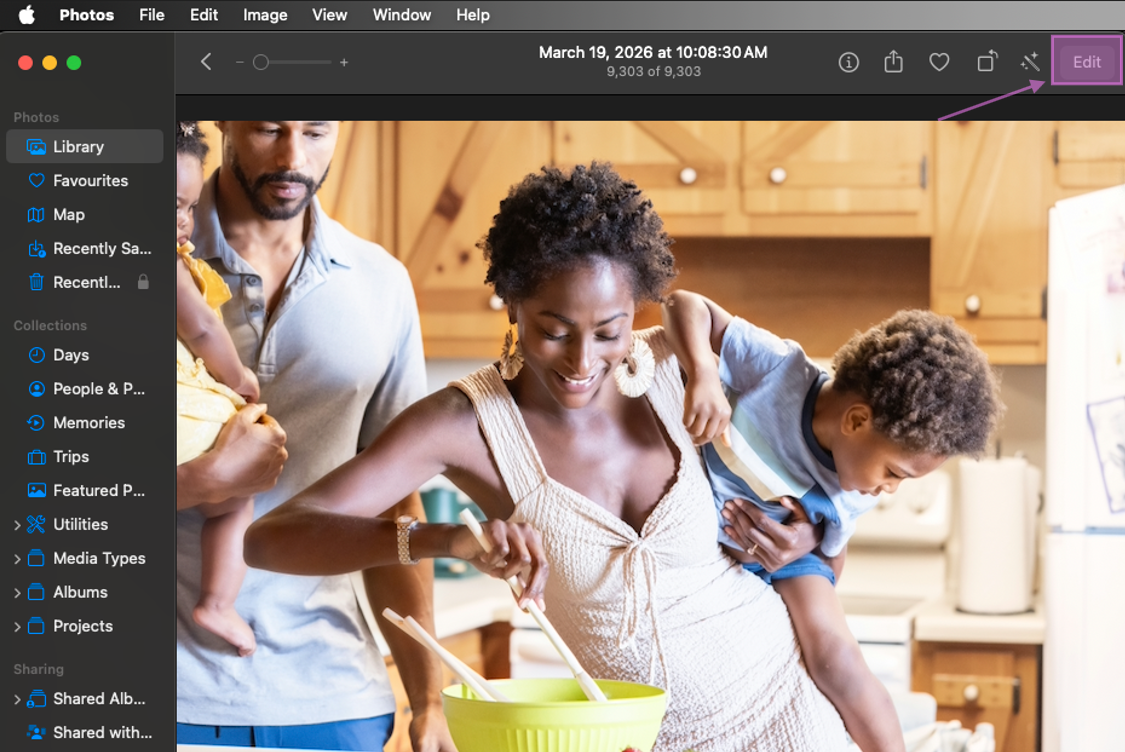Open the Edit menu in menu bar
This screenshot has height=752, width=1125.
tap(204, 15)
